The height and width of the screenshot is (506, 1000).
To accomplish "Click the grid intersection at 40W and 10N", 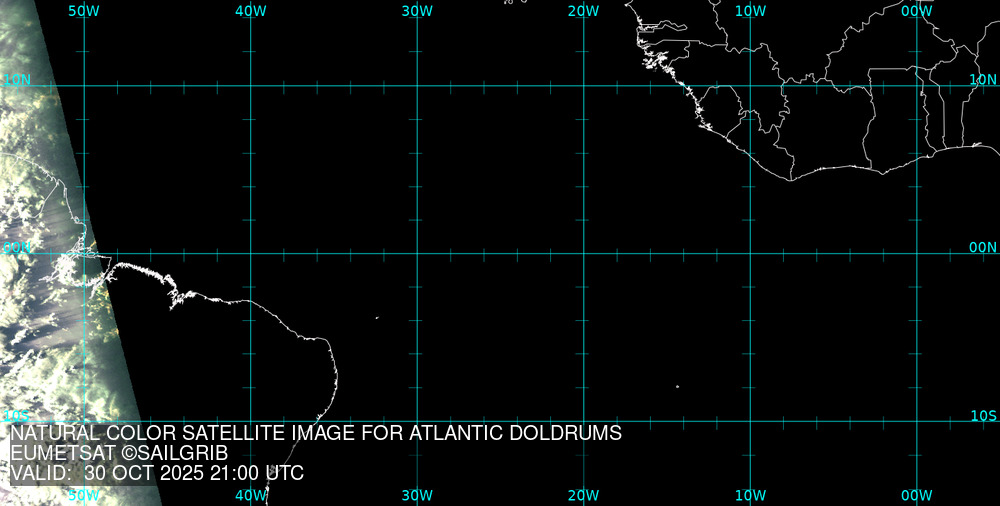I will pos(250,85).
